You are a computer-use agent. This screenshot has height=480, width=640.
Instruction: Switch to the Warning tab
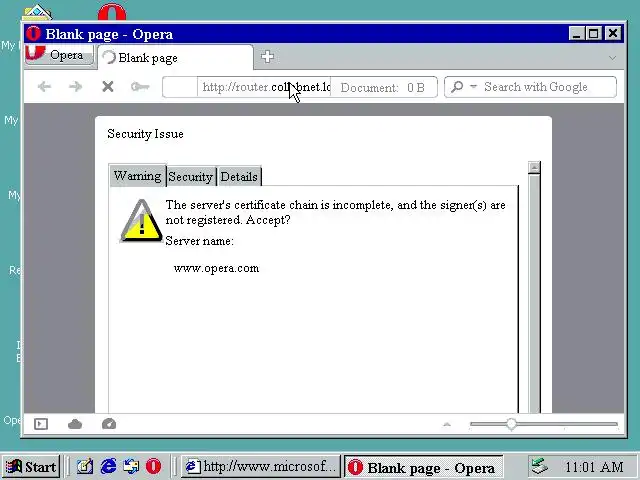click(x=138, y=176)
